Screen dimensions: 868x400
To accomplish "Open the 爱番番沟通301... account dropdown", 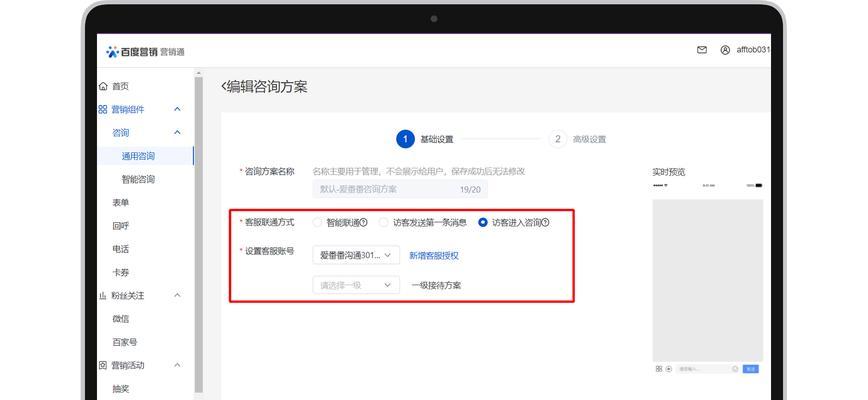I will pos(356,255).
